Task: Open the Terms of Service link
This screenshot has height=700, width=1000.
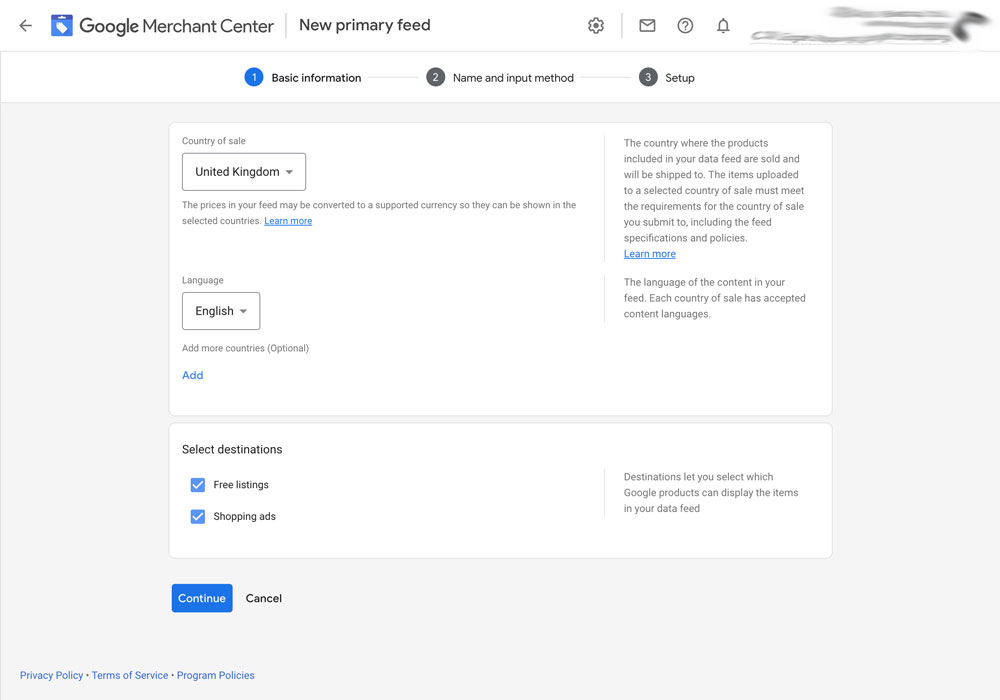Action: pos(129,675)
